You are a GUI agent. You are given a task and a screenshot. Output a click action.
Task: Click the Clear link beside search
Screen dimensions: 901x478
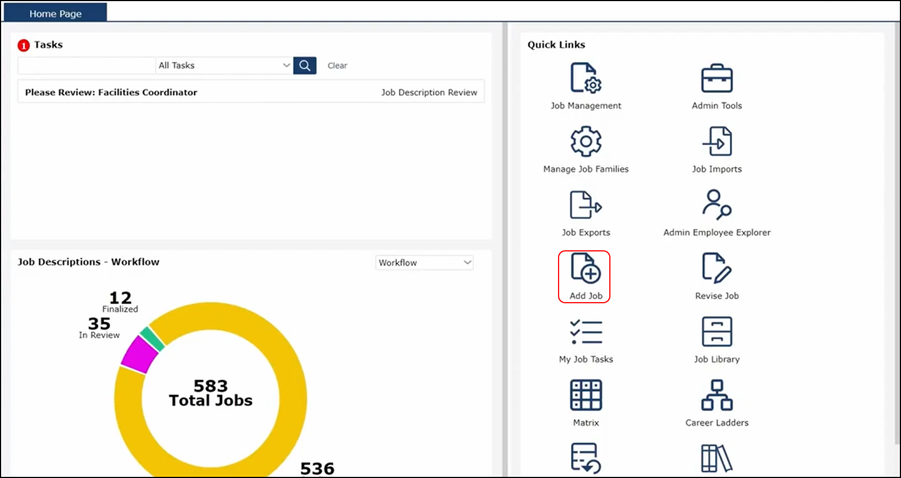tap(337, 66)
